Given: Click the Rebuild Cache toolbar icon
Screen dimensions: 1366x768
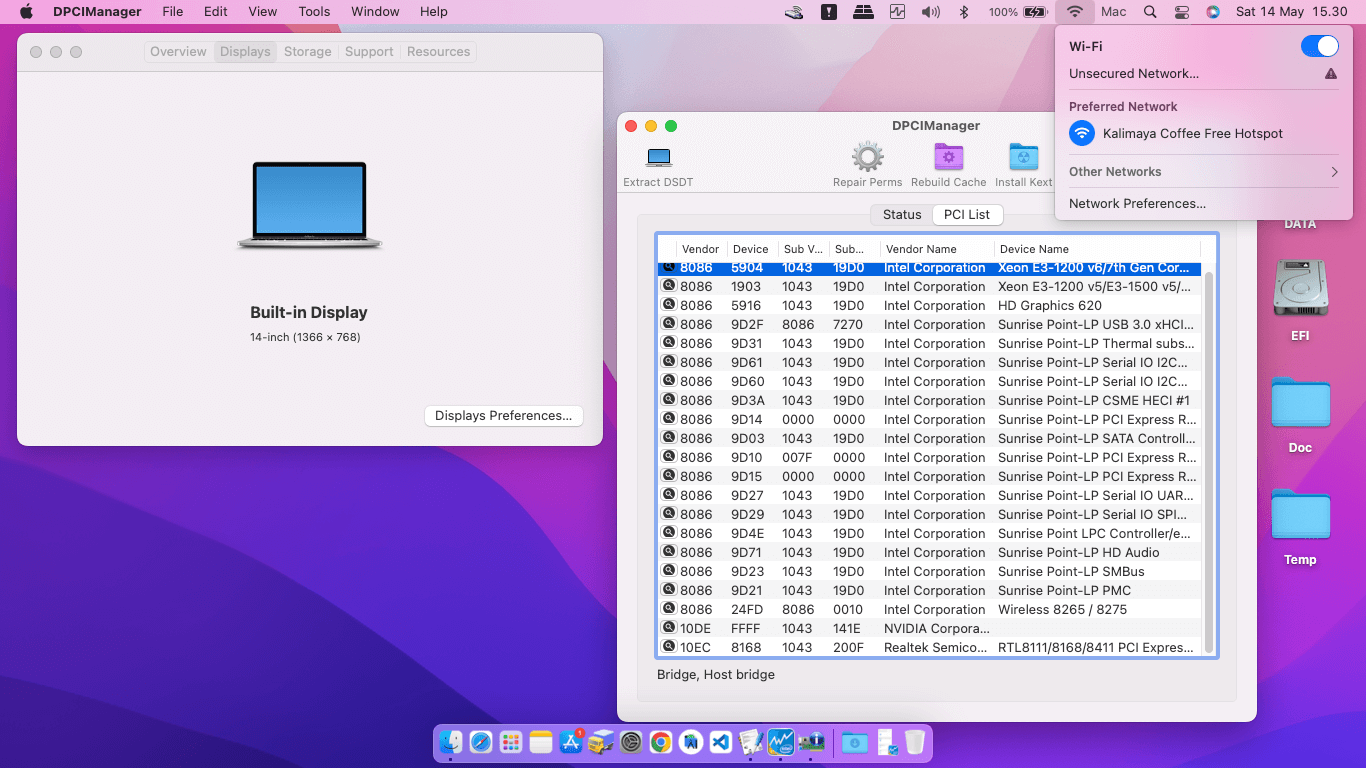Looking at the screenshot, I should (948, 157).
